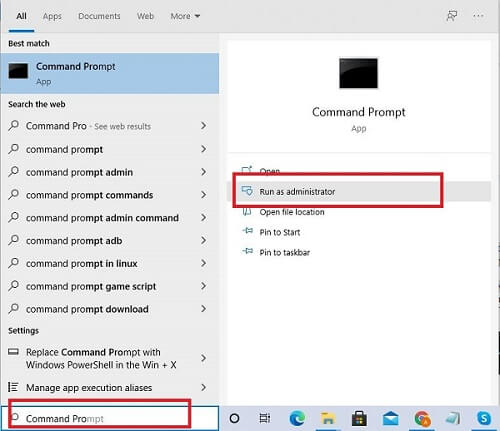Image resolution: width=500 pixels, height=431 pixels.
Task: Open File Explorer from the taskbar
Action: click(328, 418)
